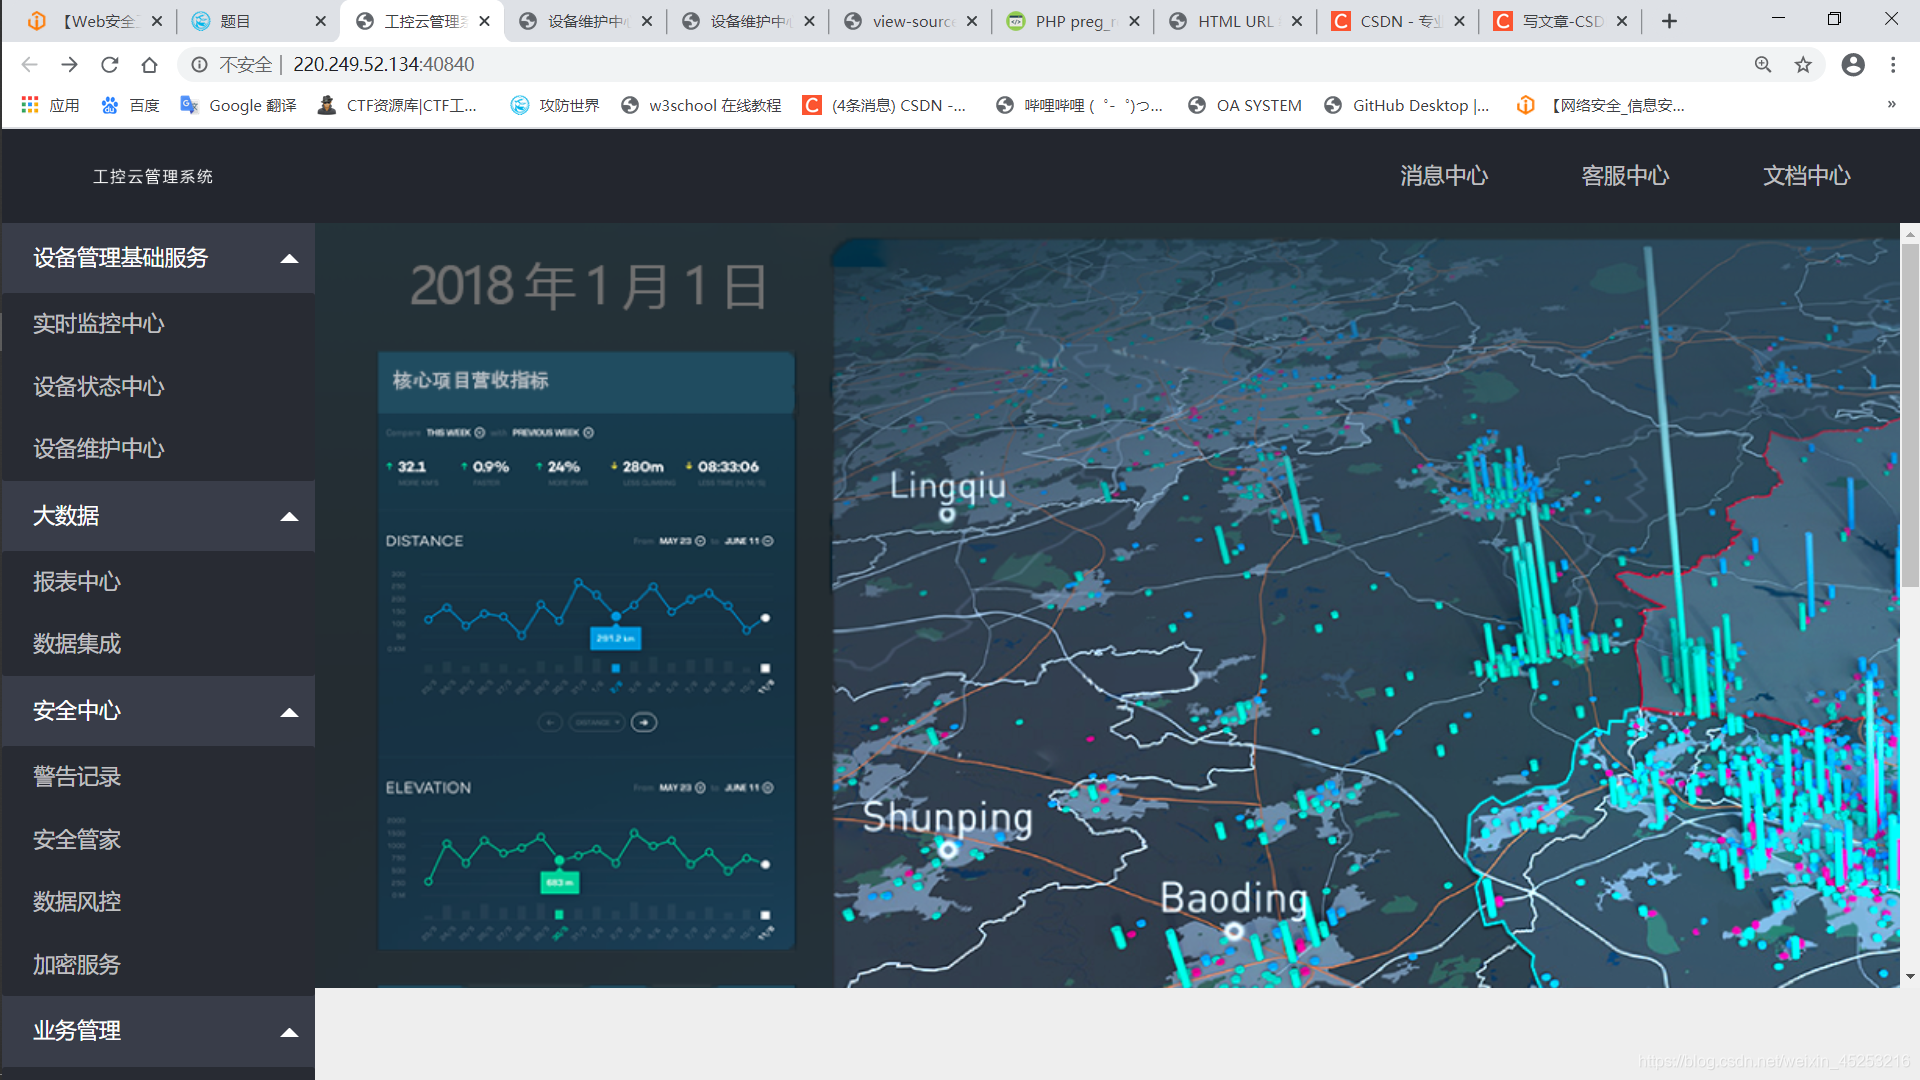Image resolution: width=1920 pixels, height=1080 pixels.
Task: Open 警告记录 in the sidebar
Action: tap(76, 777)
